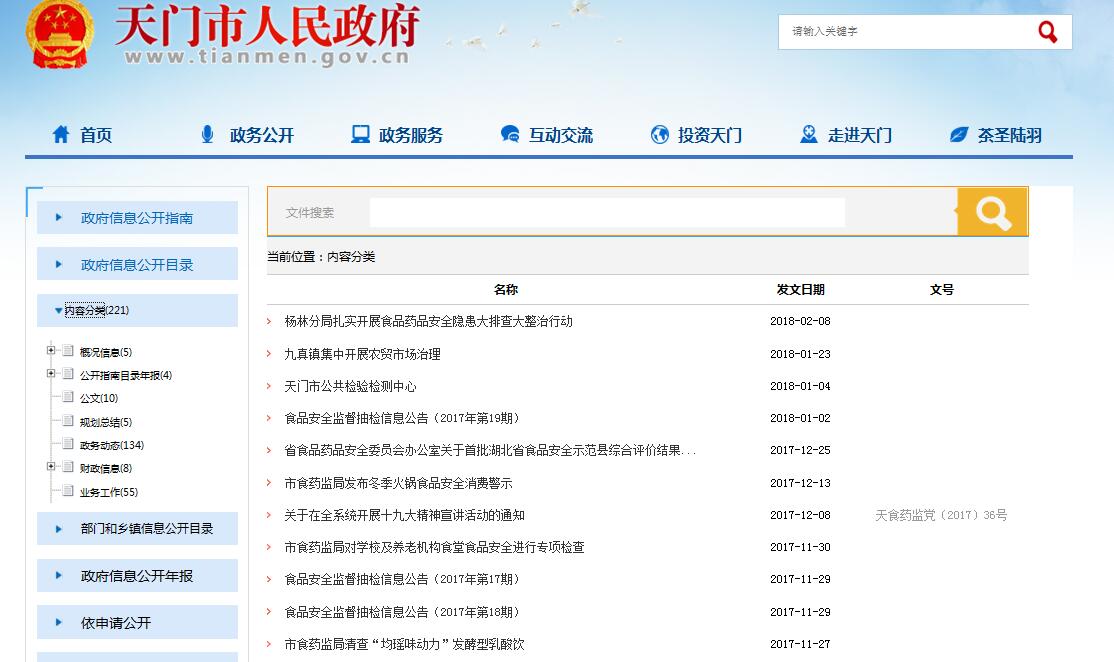Open article 九真镇集中开展农贸市场治理
This screenshot has height=662, width=1114.
tap(362, 354)
